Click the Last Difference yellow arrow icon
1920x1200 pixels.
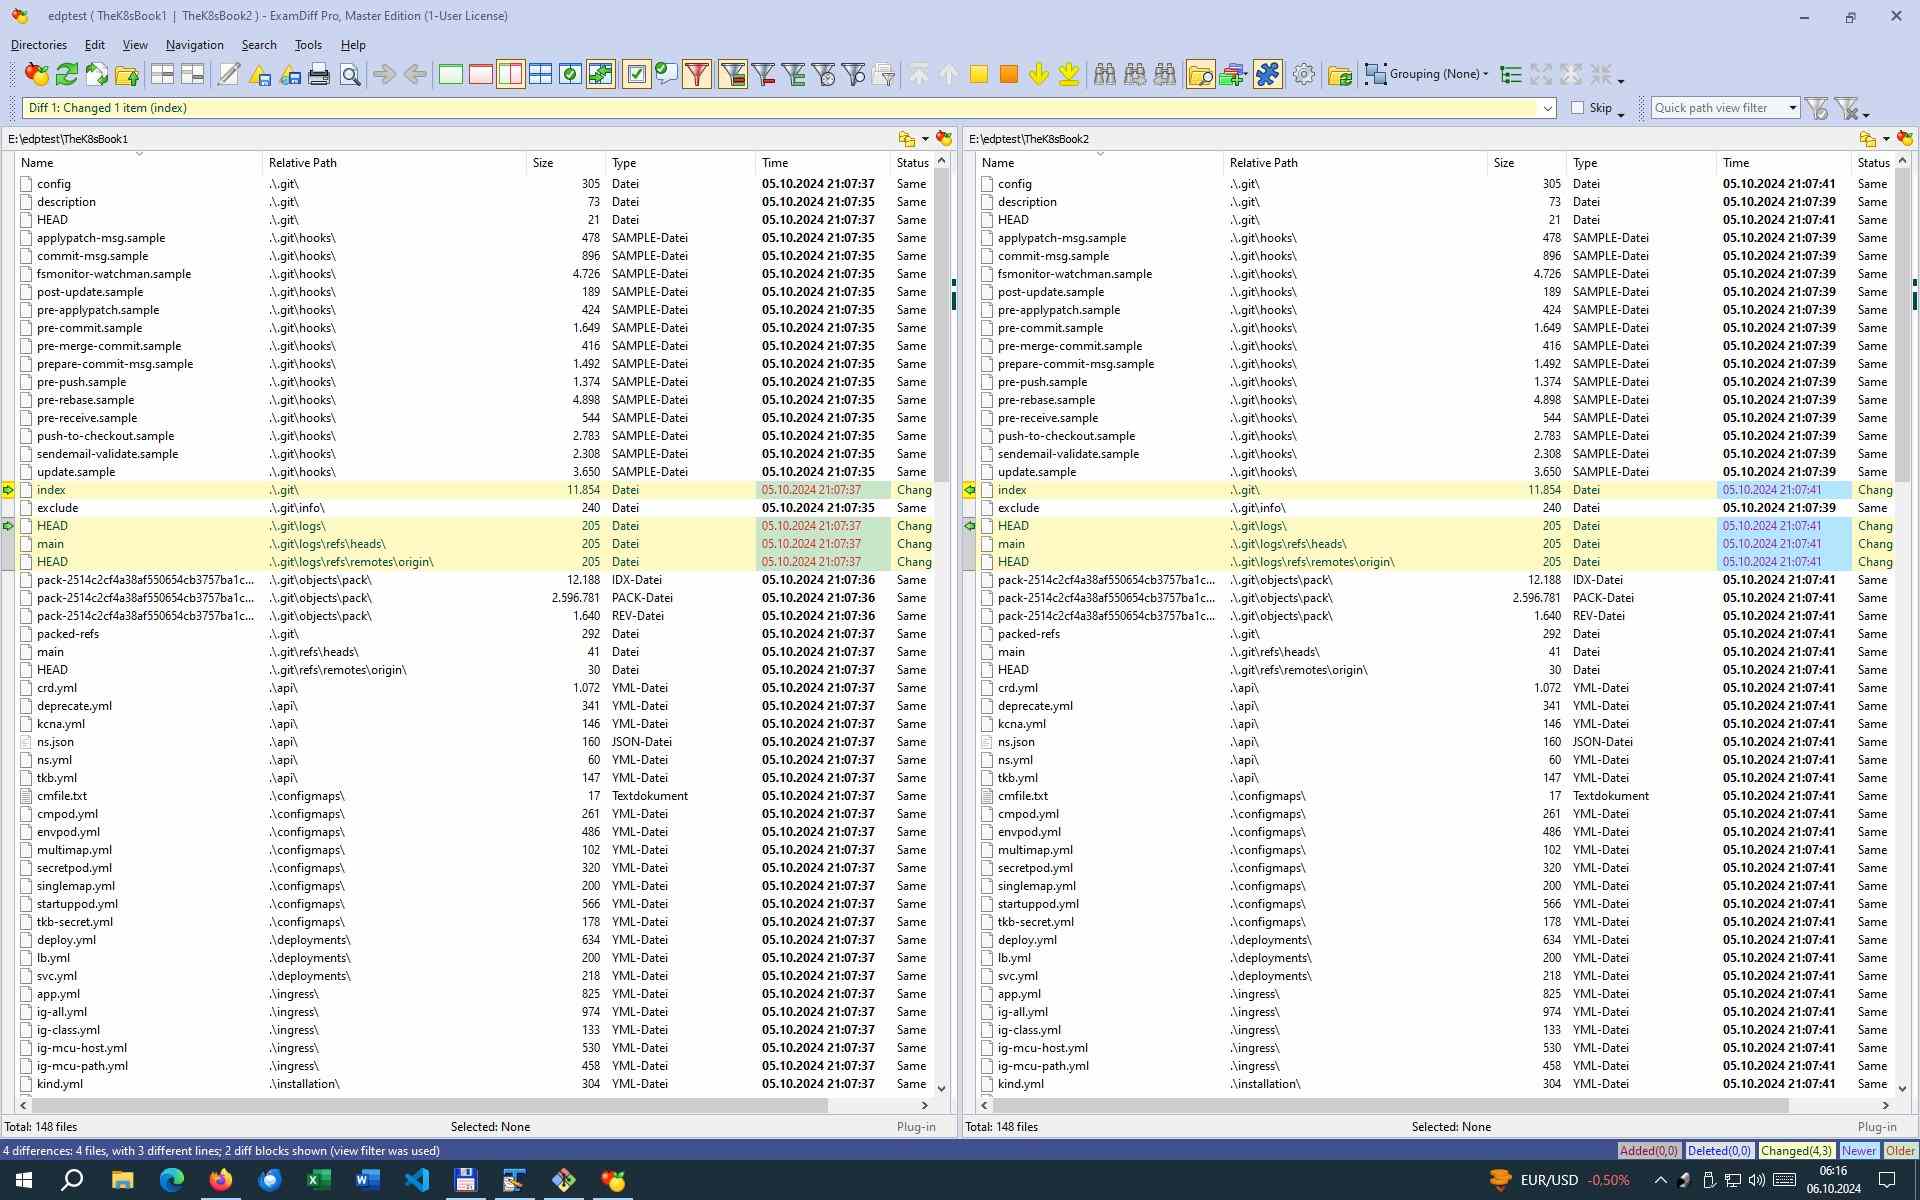1069,74
